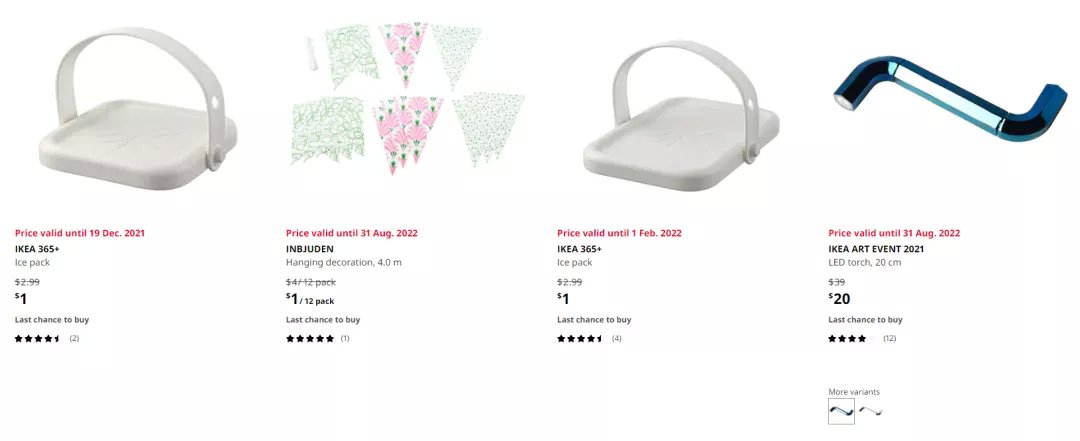View the star rating with 2 reviews

click(x=47, y=338)
